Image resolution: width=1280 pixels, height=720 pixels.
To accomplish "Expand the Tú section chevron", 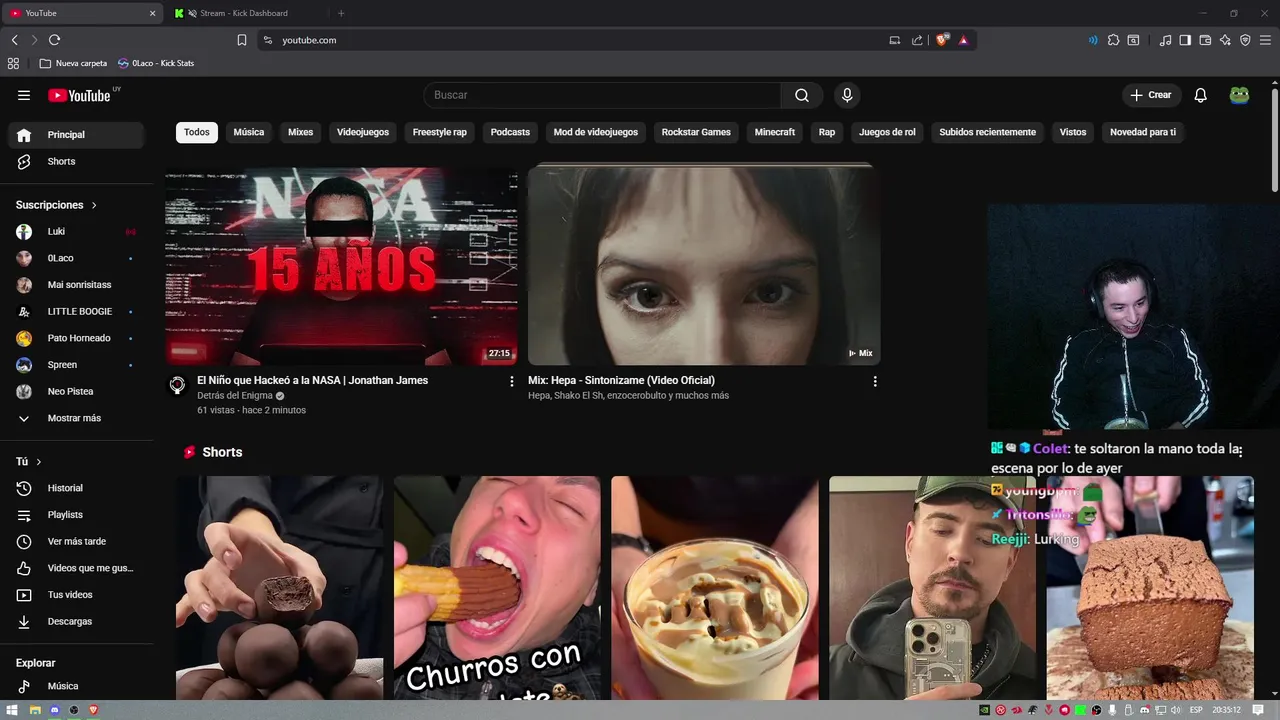I will pyautogui.click(x=39, y=462).
